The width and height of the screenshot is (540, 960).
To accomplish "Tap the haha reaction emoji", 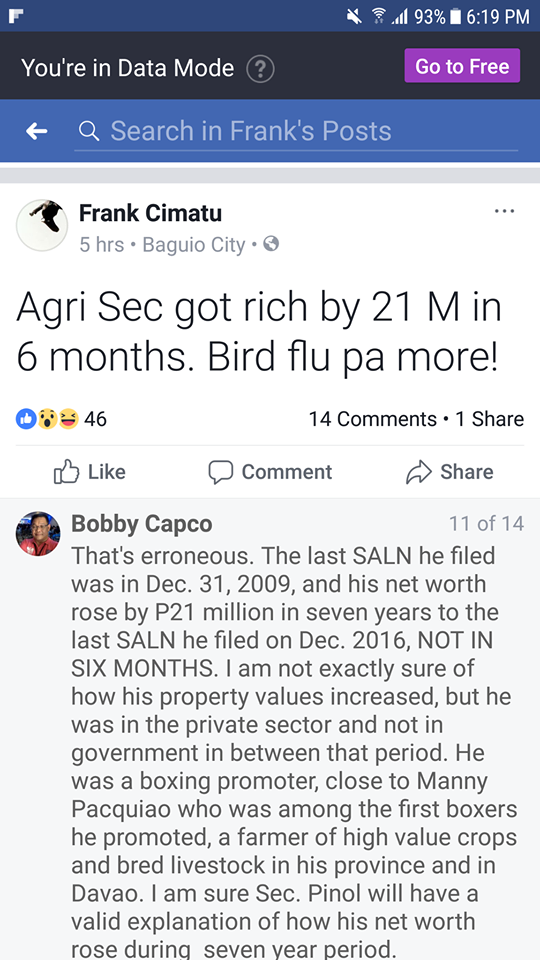I will [x=68, y=419].
